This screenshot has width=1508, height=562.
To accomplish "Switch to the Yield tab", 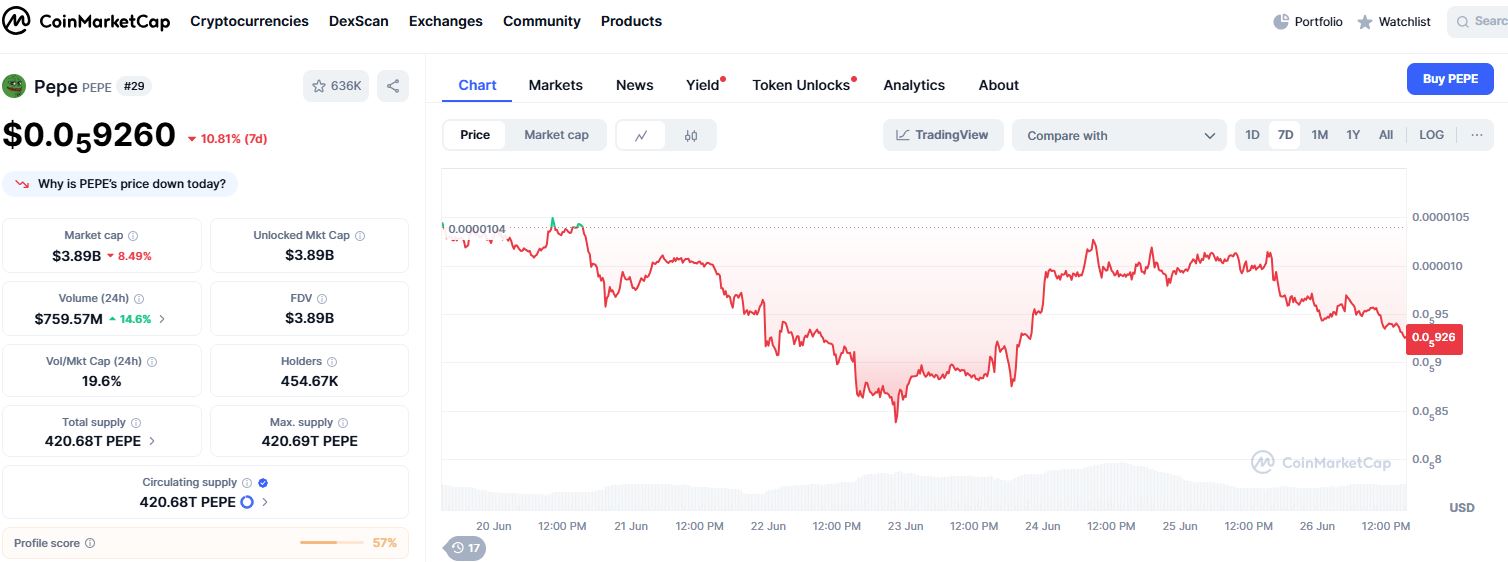I will pos(703,85).
